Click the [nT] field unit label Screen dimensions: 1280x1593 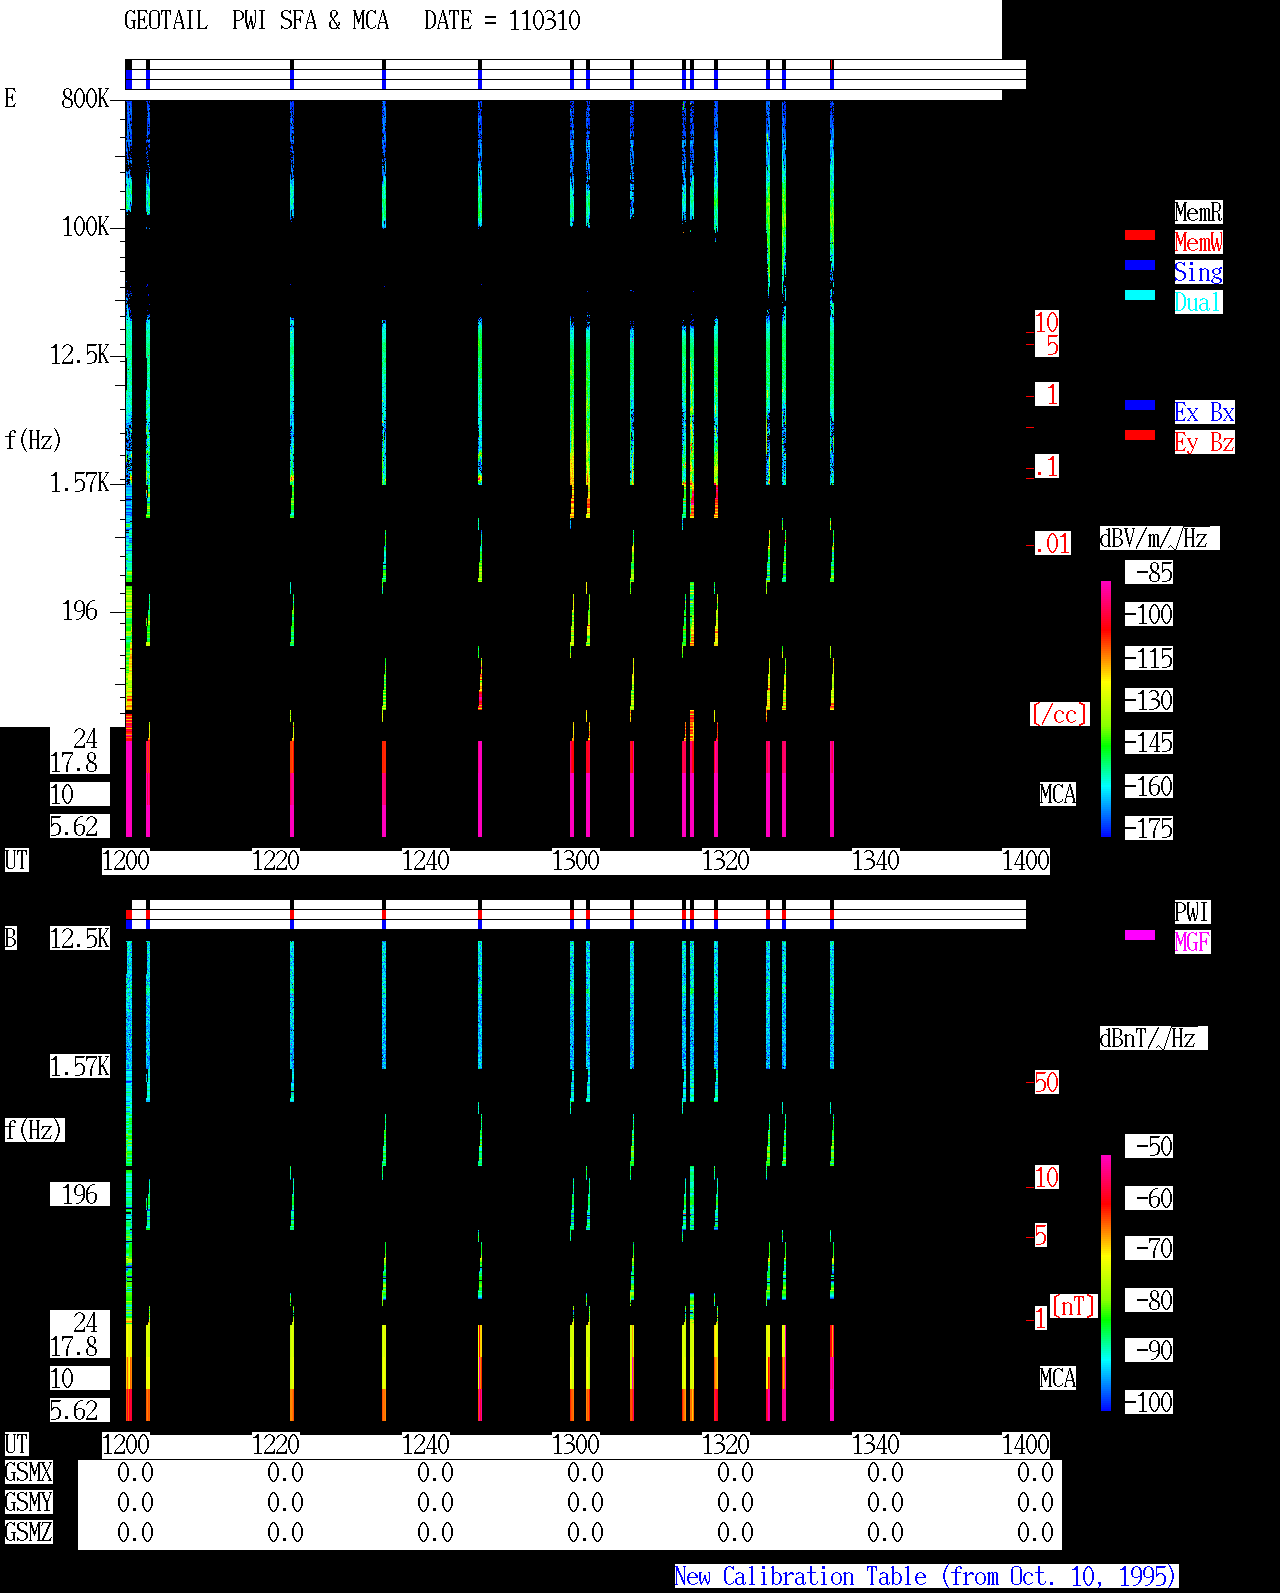[x=1074, y=1306]
